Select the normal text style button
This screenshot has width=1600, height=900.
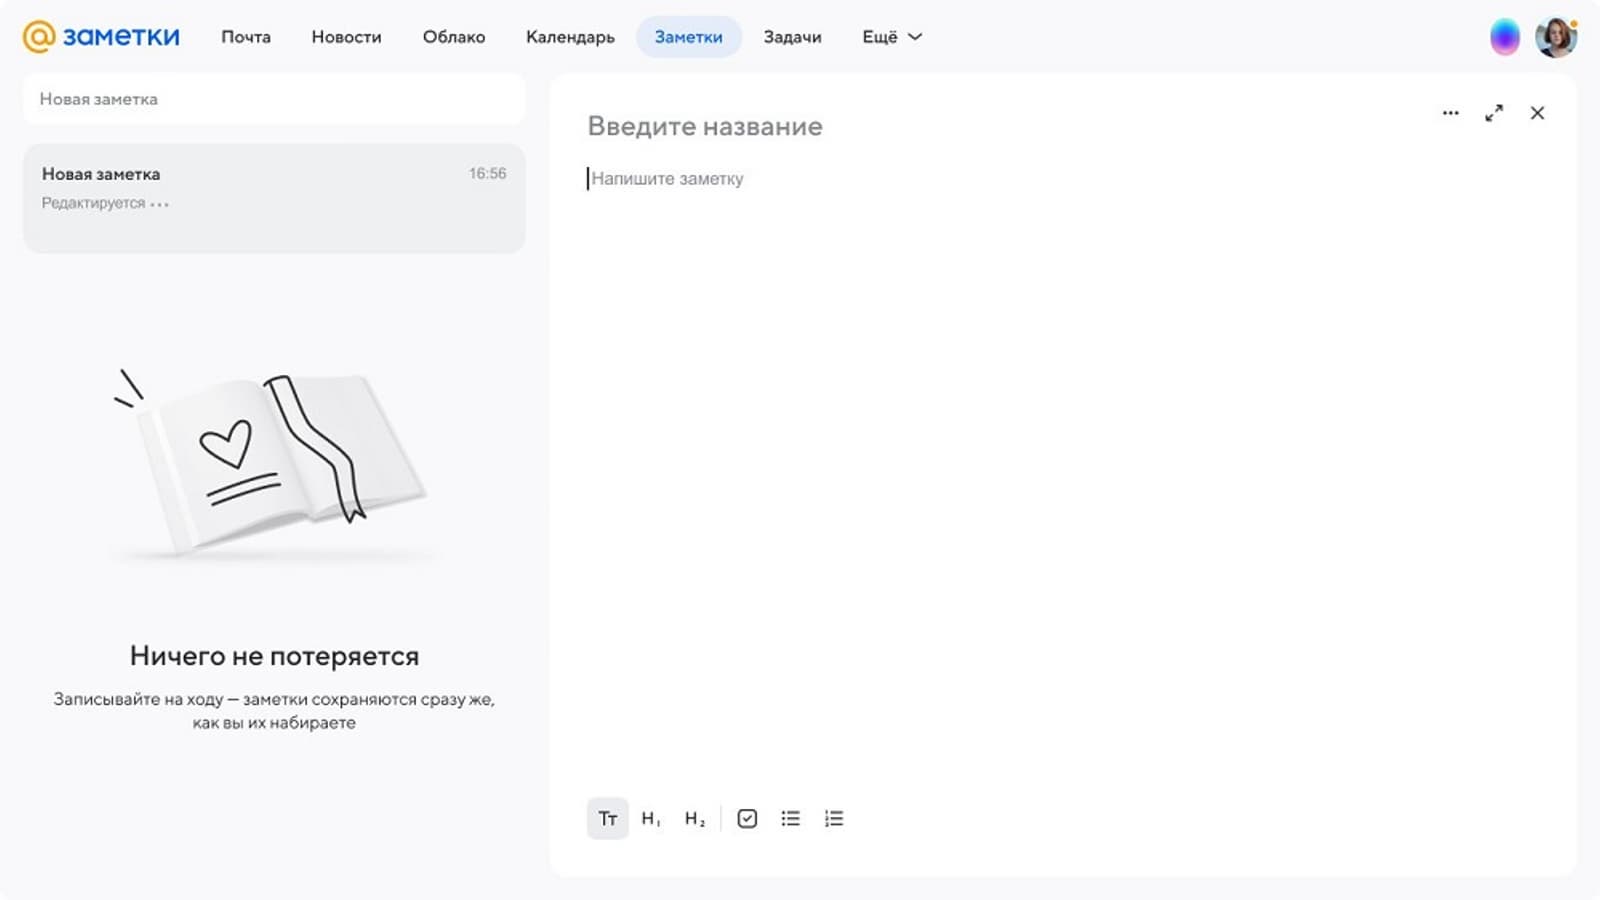click(607, 819)
